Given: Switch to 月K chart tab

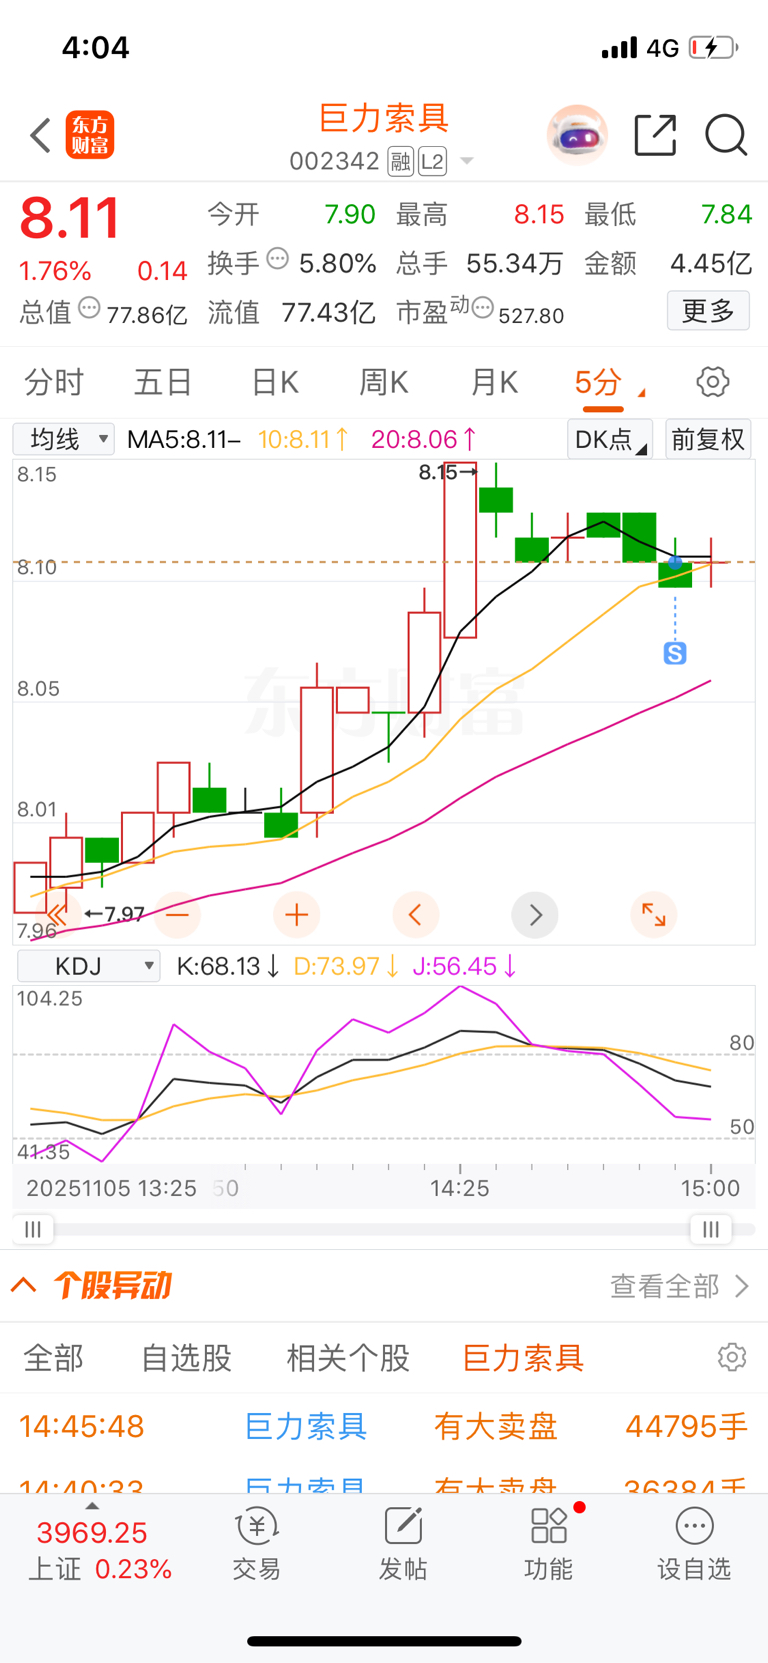Looking at the screenshot, I should click(494, 382).
